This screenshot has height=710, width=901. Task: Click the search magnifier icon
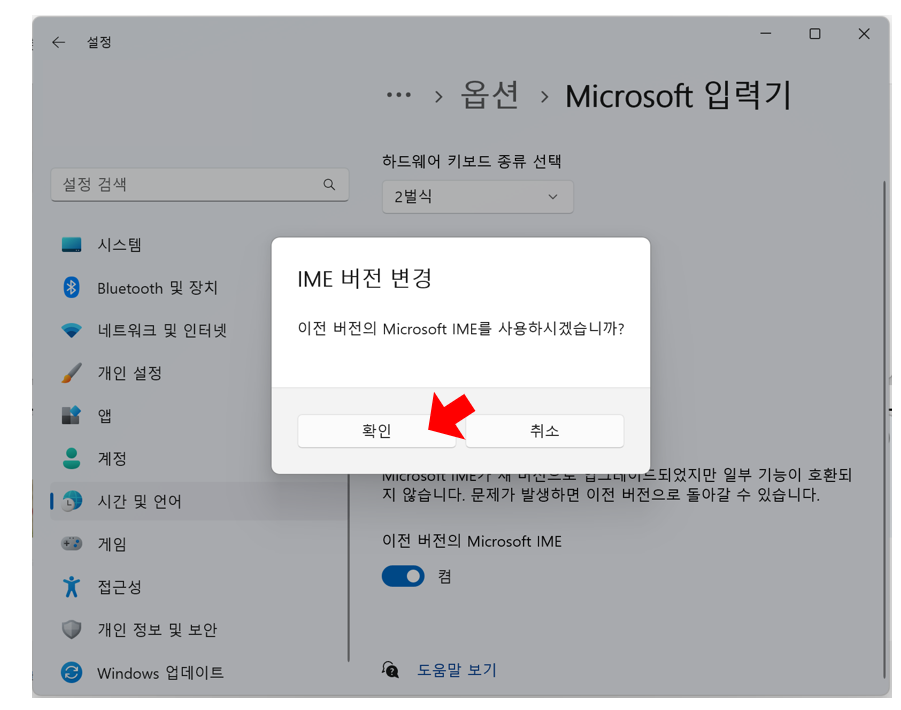click(x=329, y=184)
